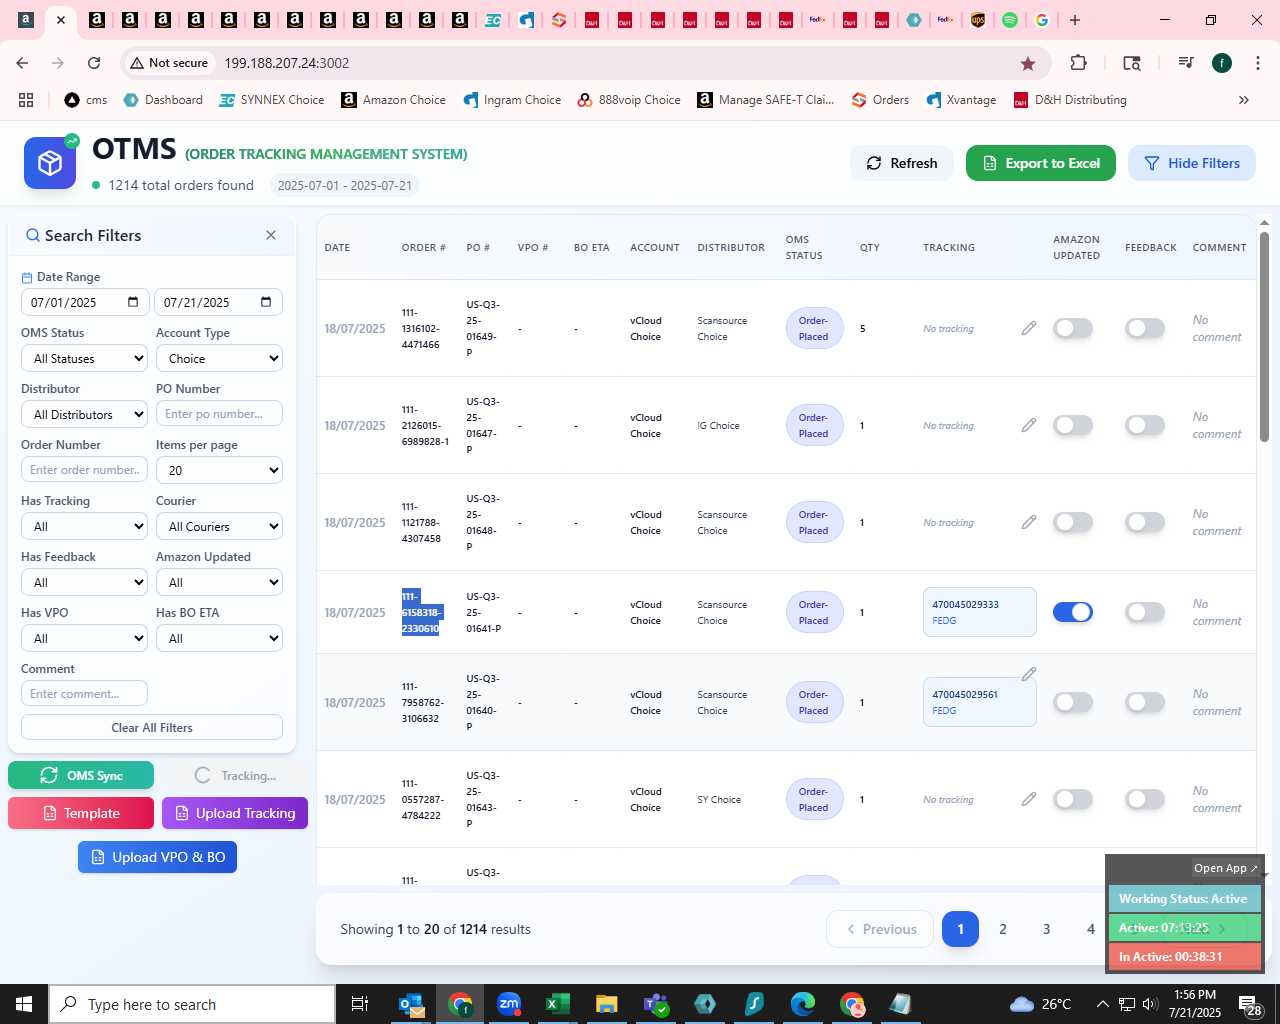
Task: Open the notification center icon
Action: (x=1250, y=1004)
